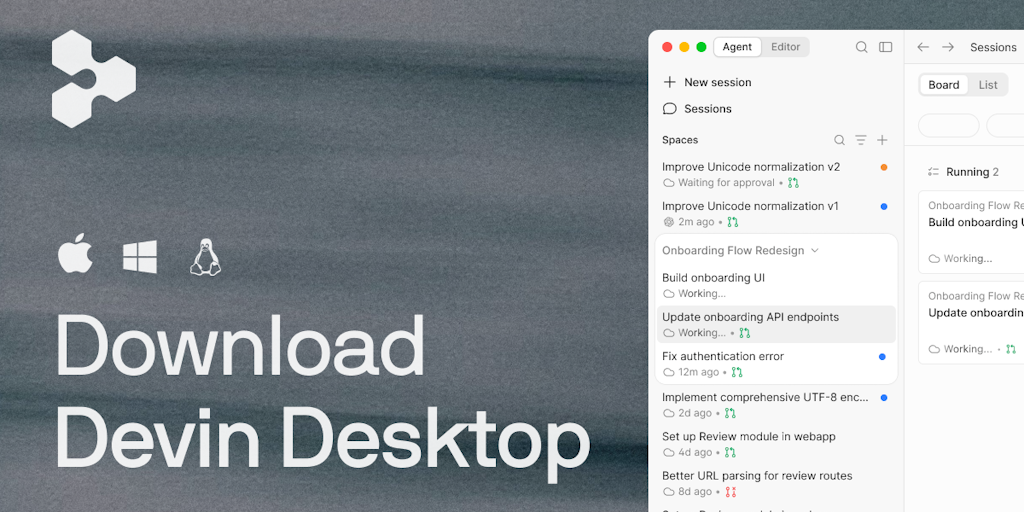Viewport: 1024px width, 512px height.
Task: Click pull request icon under Unicode normalization v1
Action: (x=733, y=222)
